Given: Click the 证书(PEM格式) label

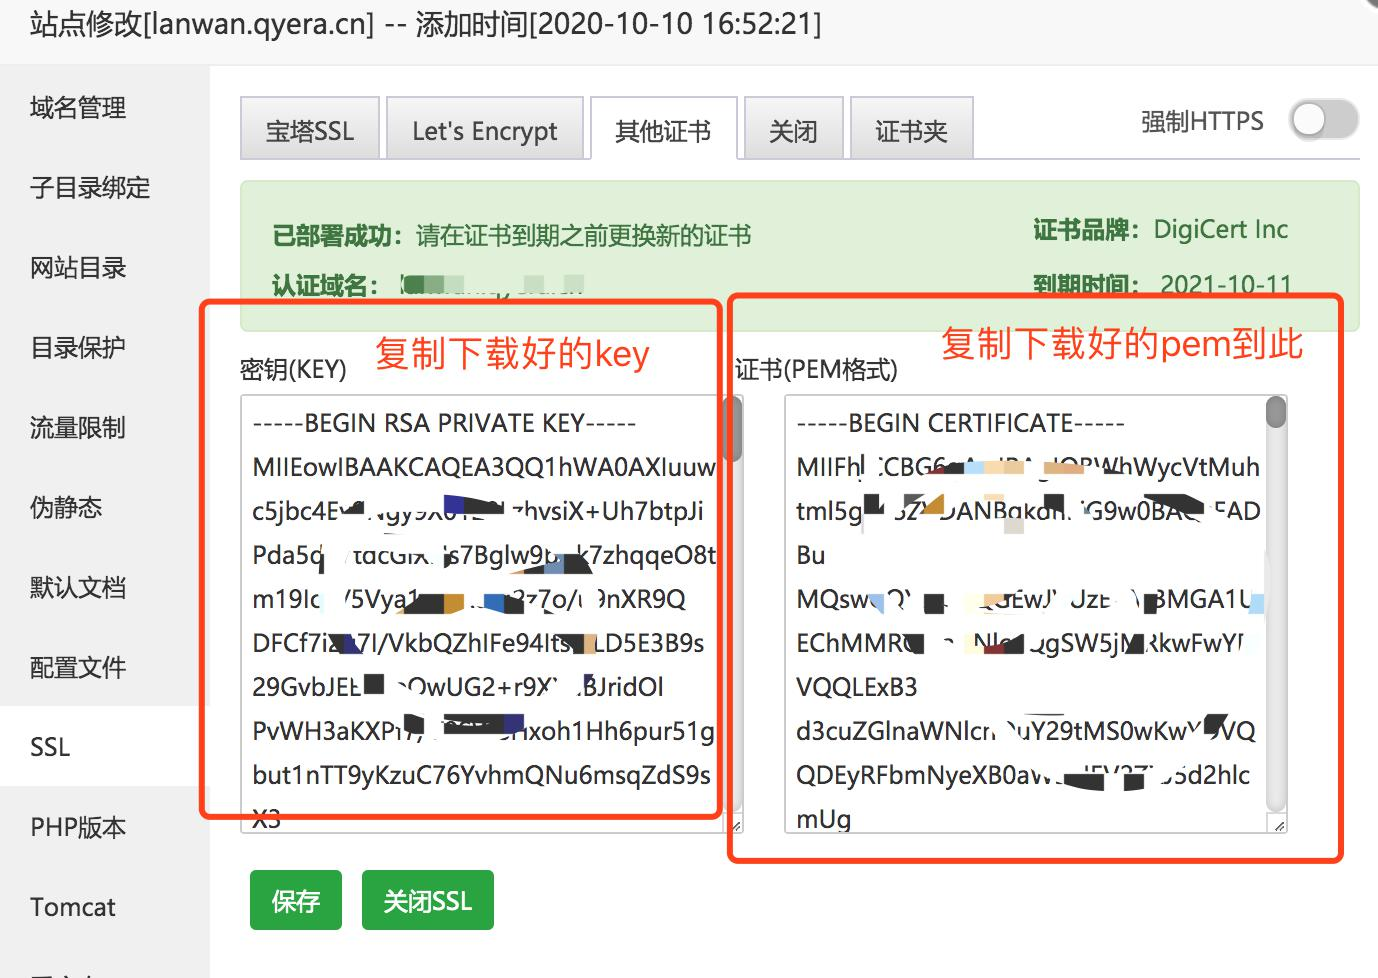Looking at the screenshot, I should click(816, 369).
